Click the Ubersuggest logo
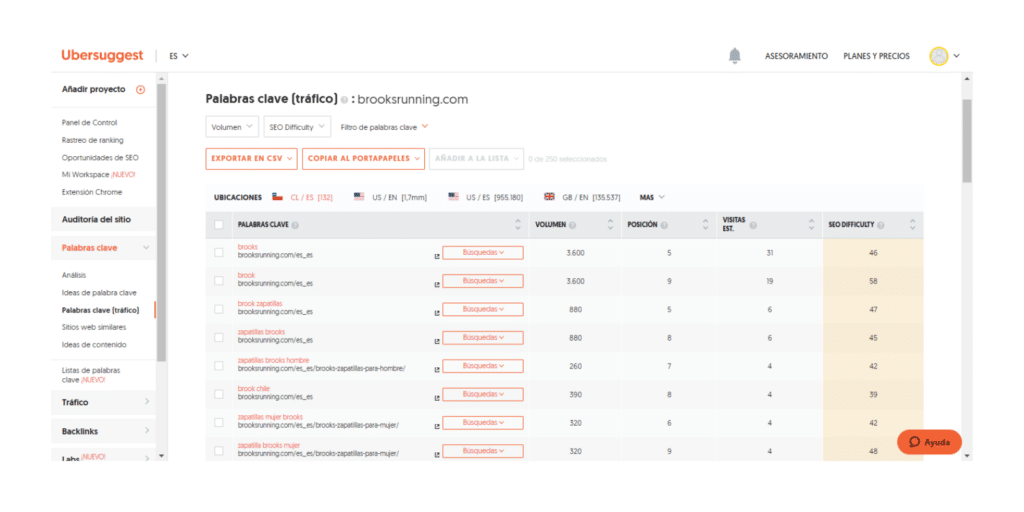The height and width of the screenshot is (512, 1024). [x=102, y=56]
